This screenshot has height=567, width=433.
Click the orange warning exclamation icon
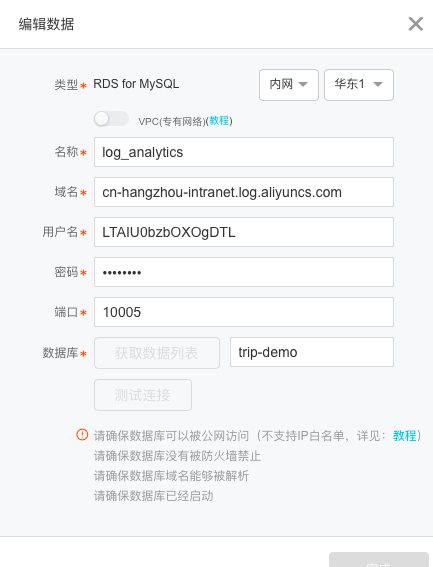click(82, 435)
